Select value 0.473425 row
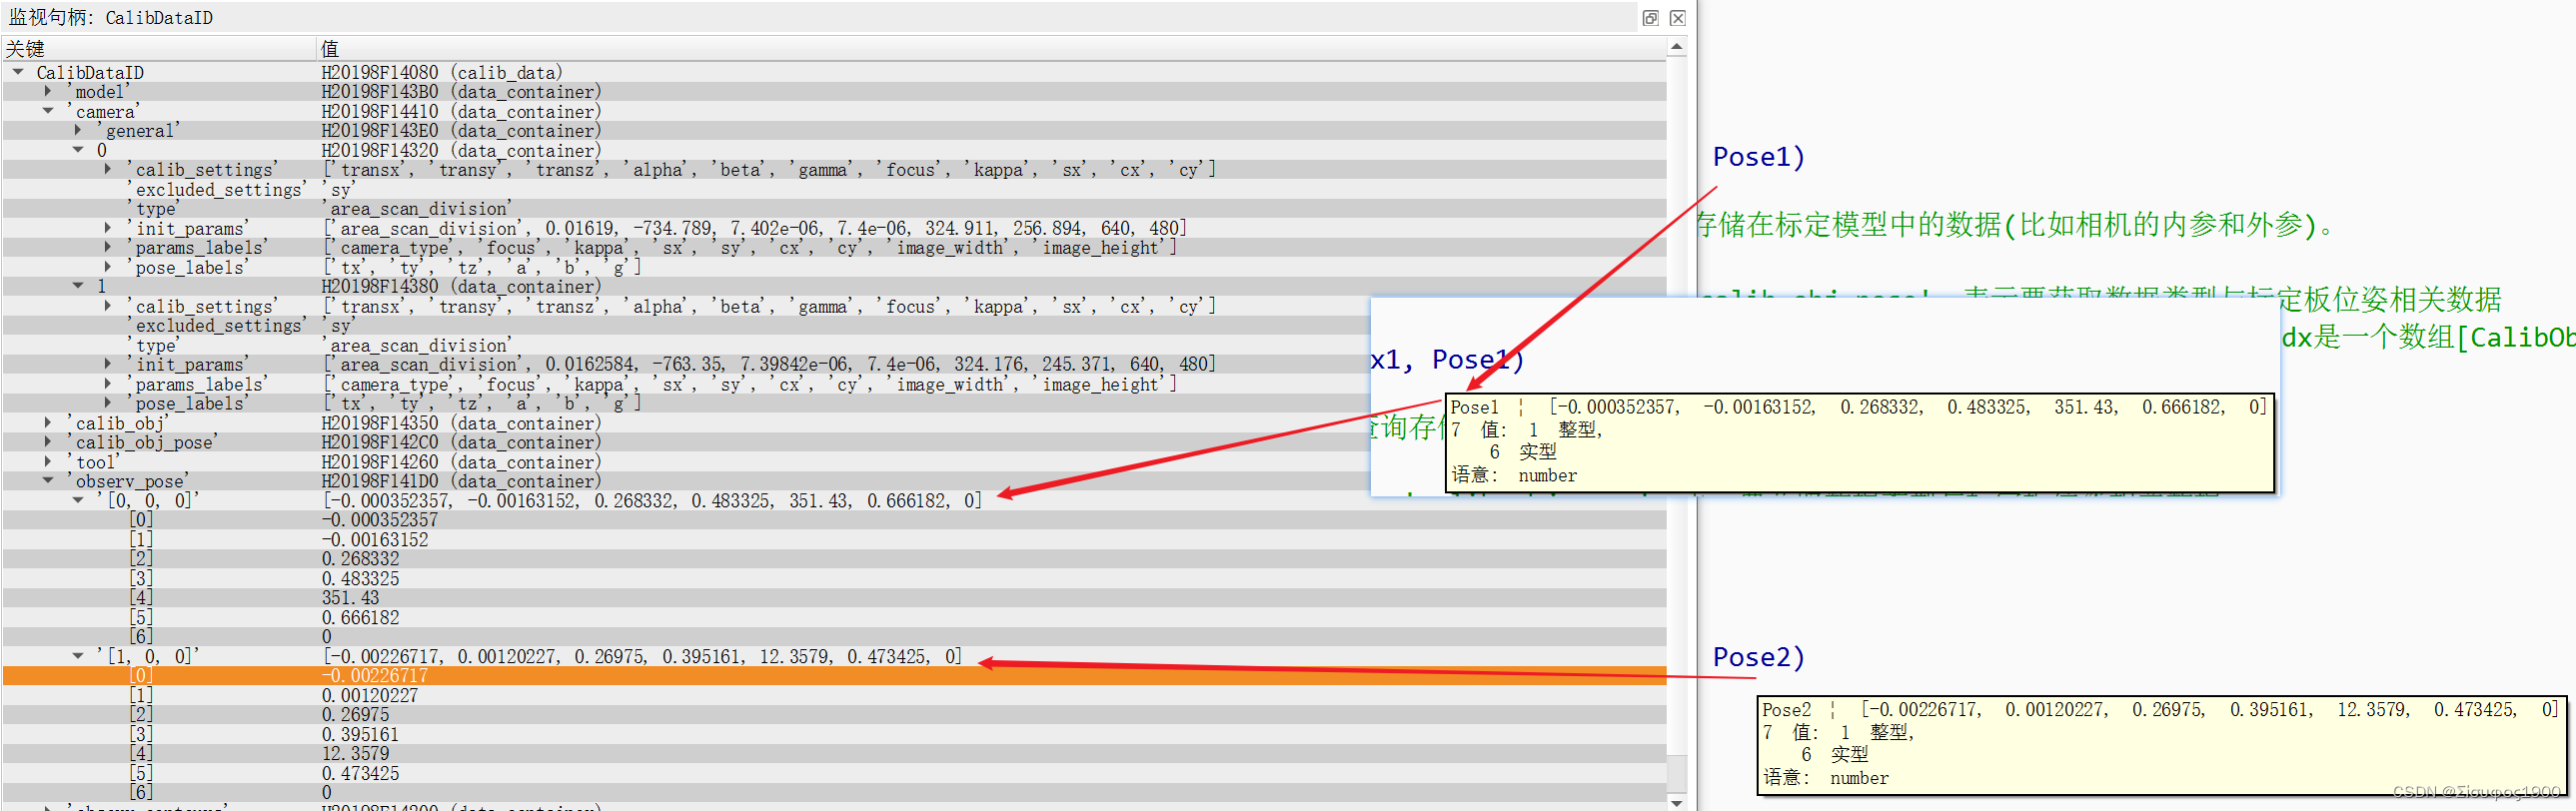The image size is (2576, 811). click(x=360, y=774)
